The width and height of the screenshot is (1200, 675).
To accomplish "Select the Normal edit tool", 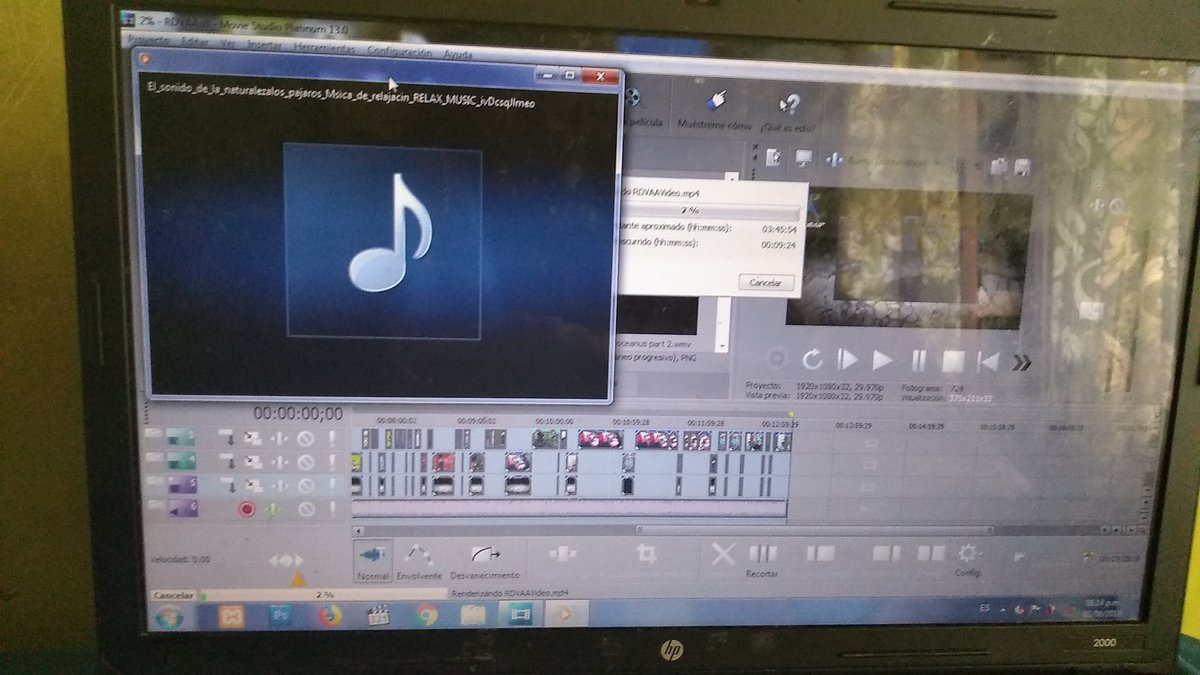I will [x=373, y=561].
